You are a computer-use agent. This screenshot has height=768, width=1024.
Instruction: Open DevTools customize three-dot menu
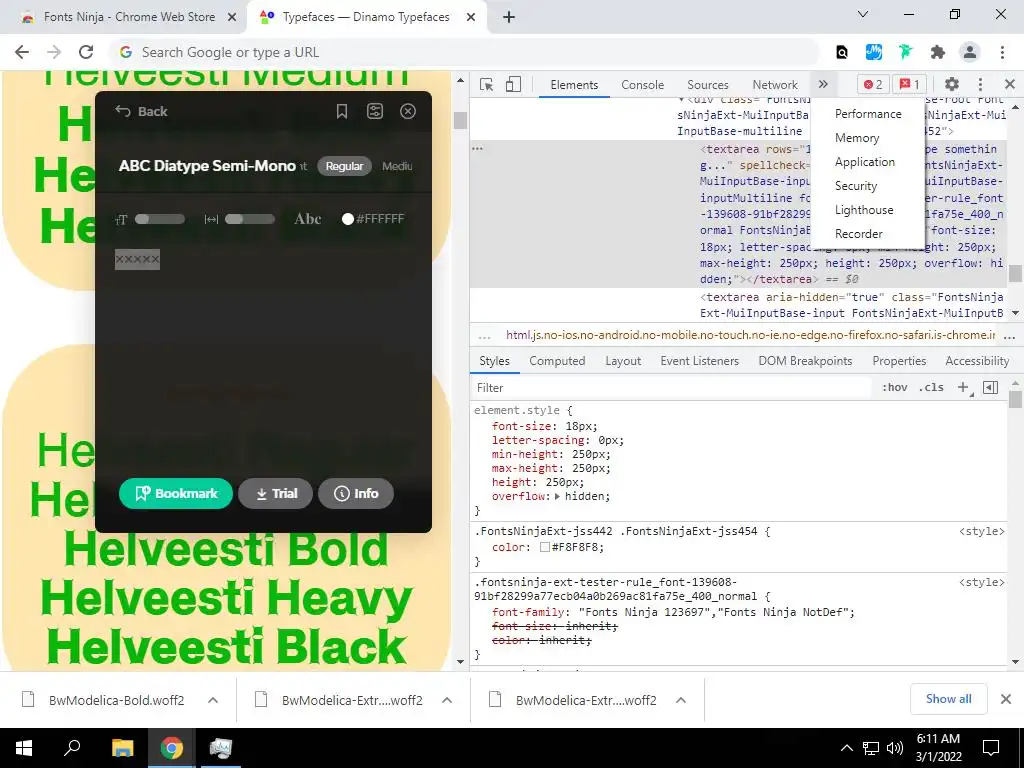980,84
